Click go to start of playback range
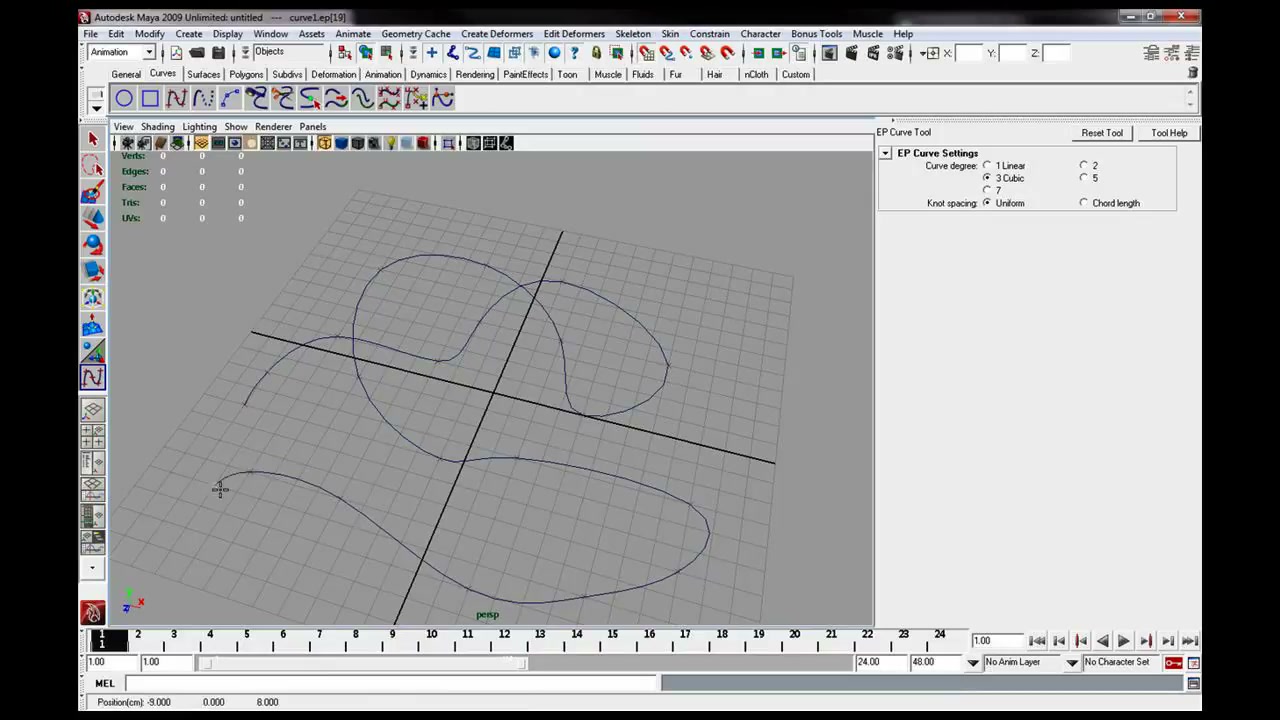The image size is (1280, 720). click(x=1037, y=642)
